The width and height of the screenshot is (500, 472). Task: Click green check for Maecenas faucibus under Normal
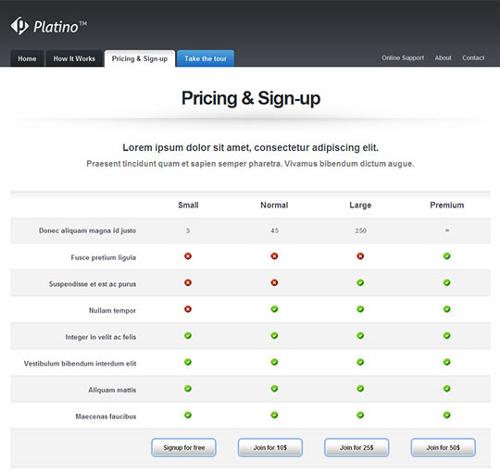[274, 415]
